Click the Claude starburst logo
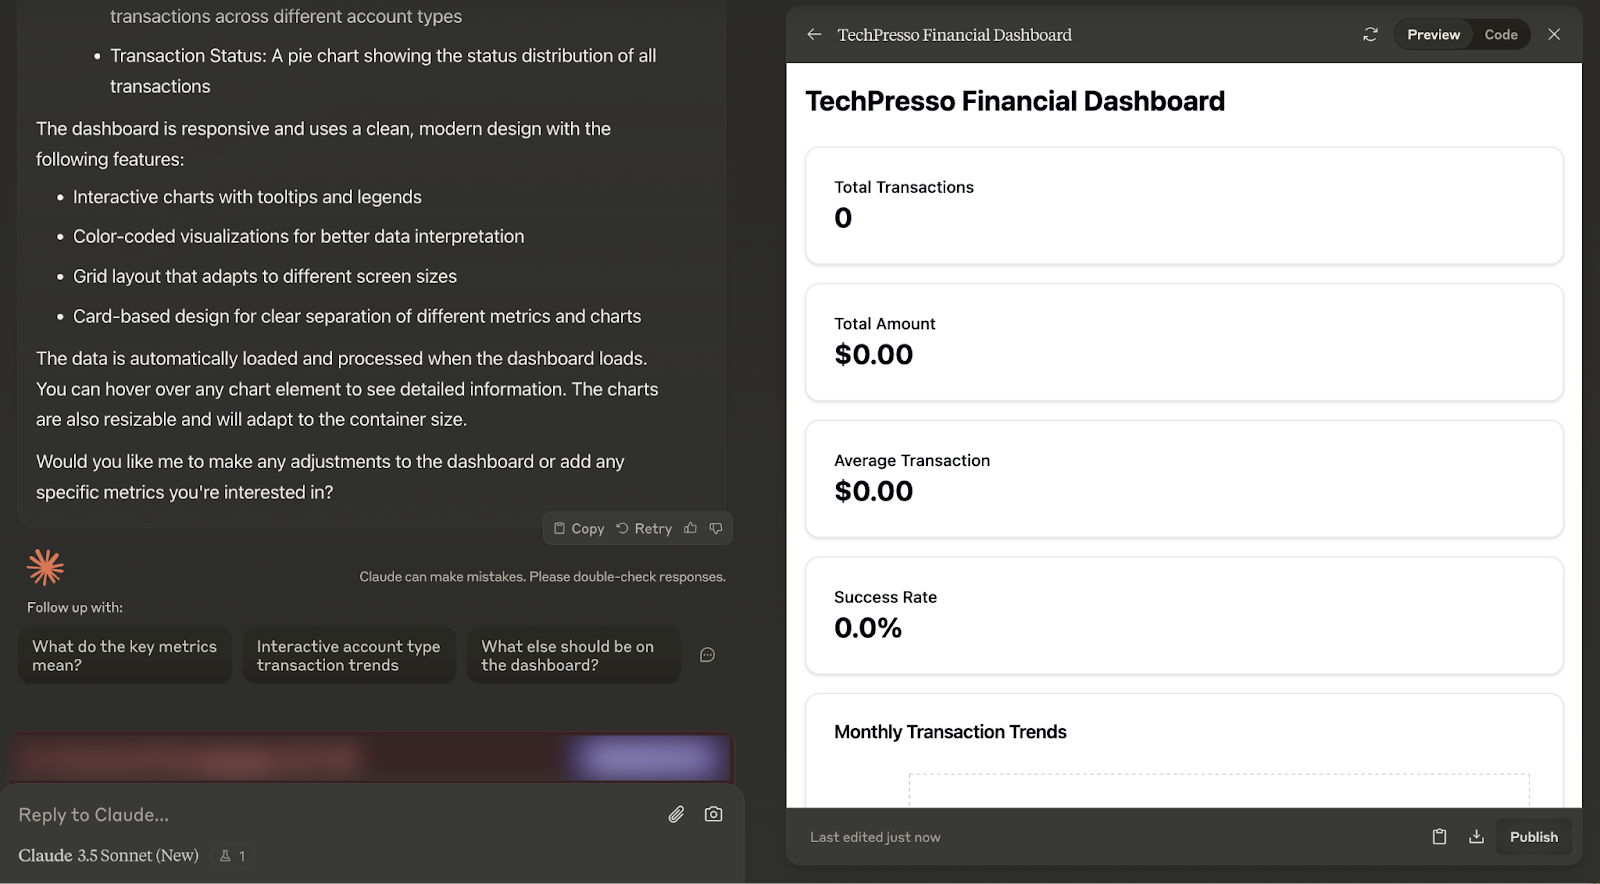Image resolution: width=1600 pixels, height=884 pixels. pyautogui.click(x=45, y=567)
